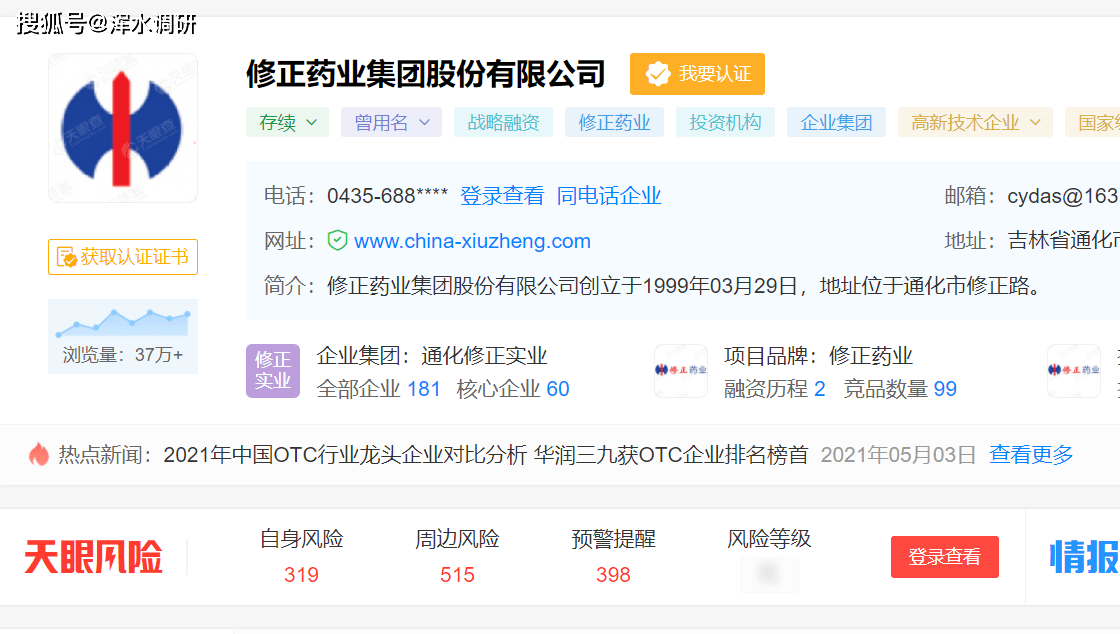Click the 项目品牌: 修正药业 label

(x=818, y=356)
